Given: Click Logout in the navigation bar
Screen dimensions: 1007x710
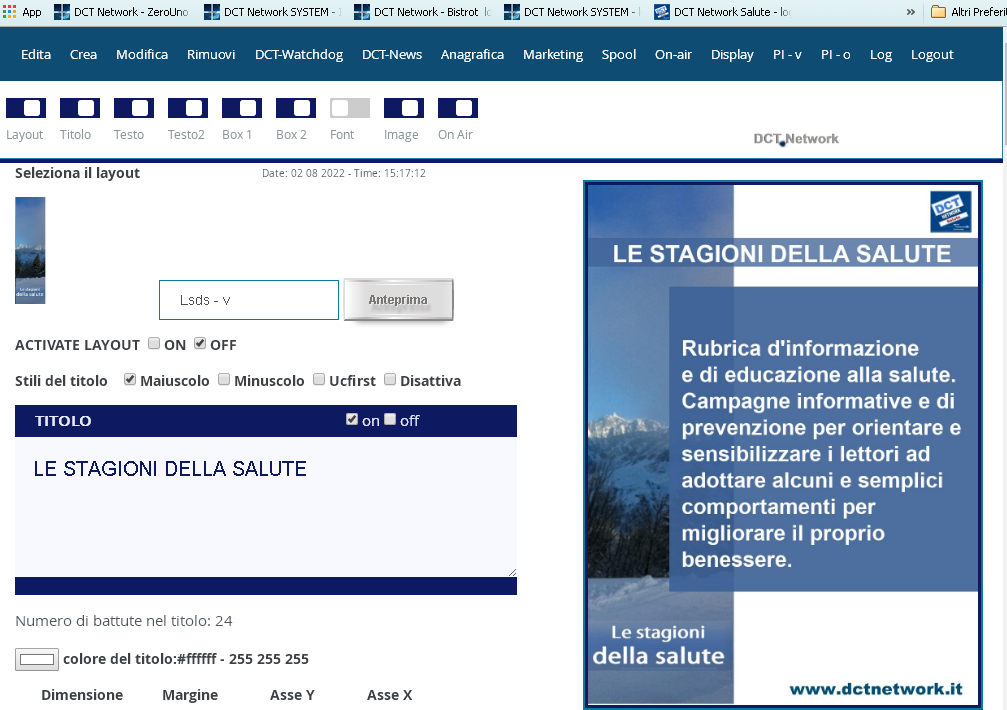Looking at the screenshot, I should pos(932,55).
